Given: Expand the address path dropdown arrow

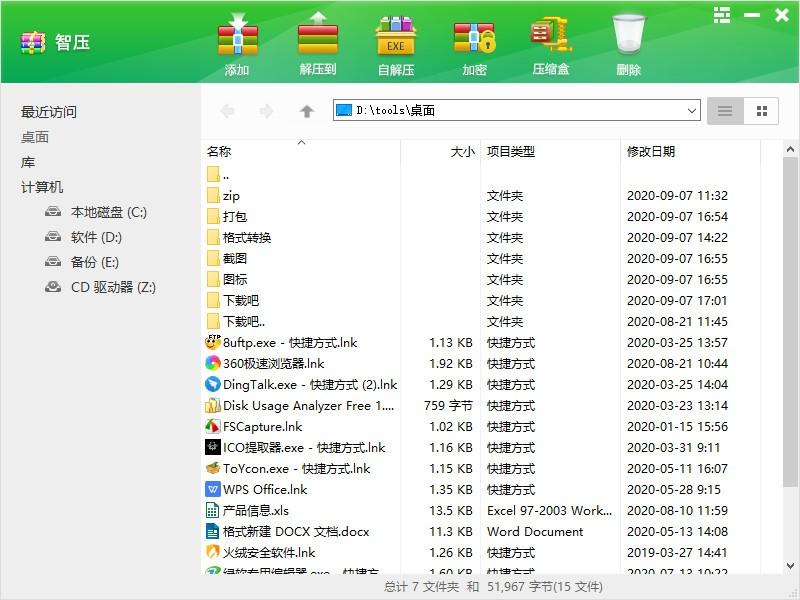Looking at the screenshot, I should point(691,111).
